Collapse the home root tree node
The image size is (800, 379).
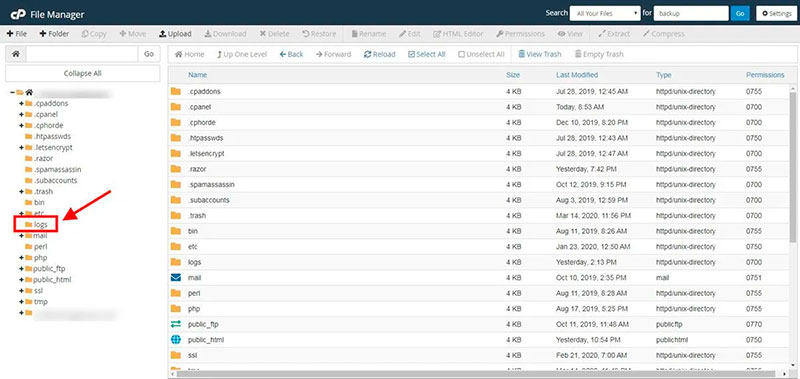12,92
